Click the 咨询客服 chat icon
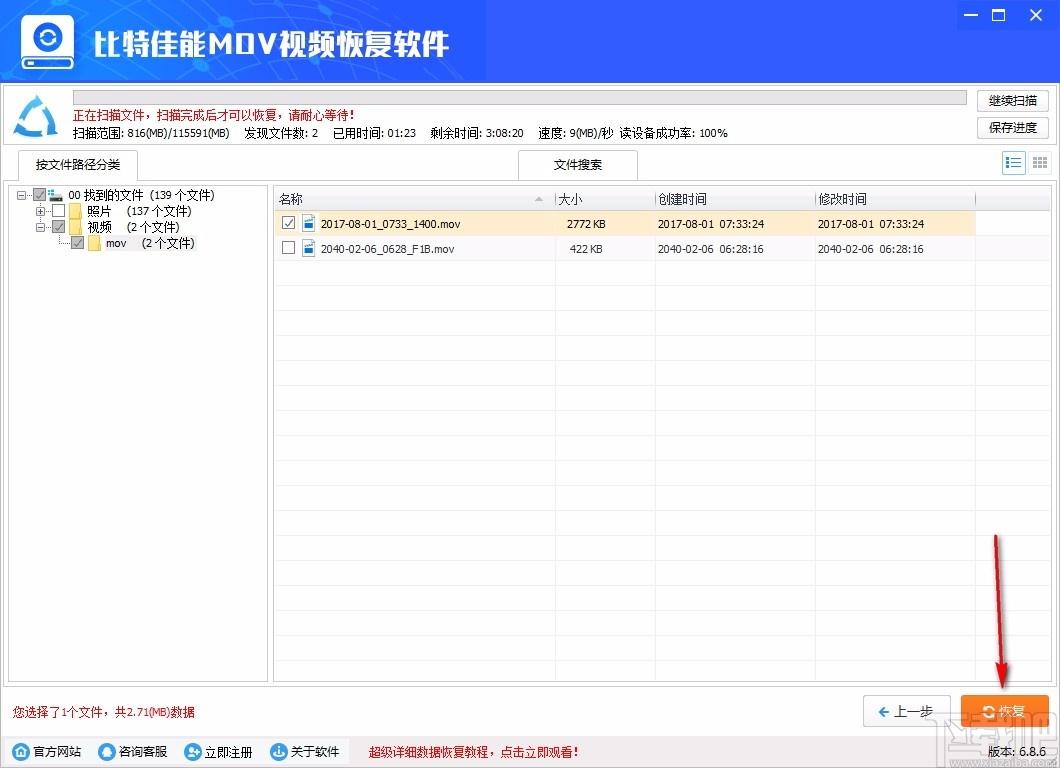The image size is (1060, 768). point(106,752)
